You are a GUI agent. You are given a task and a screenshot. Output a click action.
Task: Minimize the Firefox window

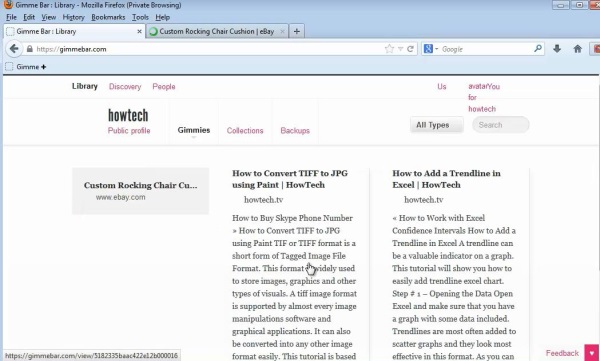(x=561, y=5)
